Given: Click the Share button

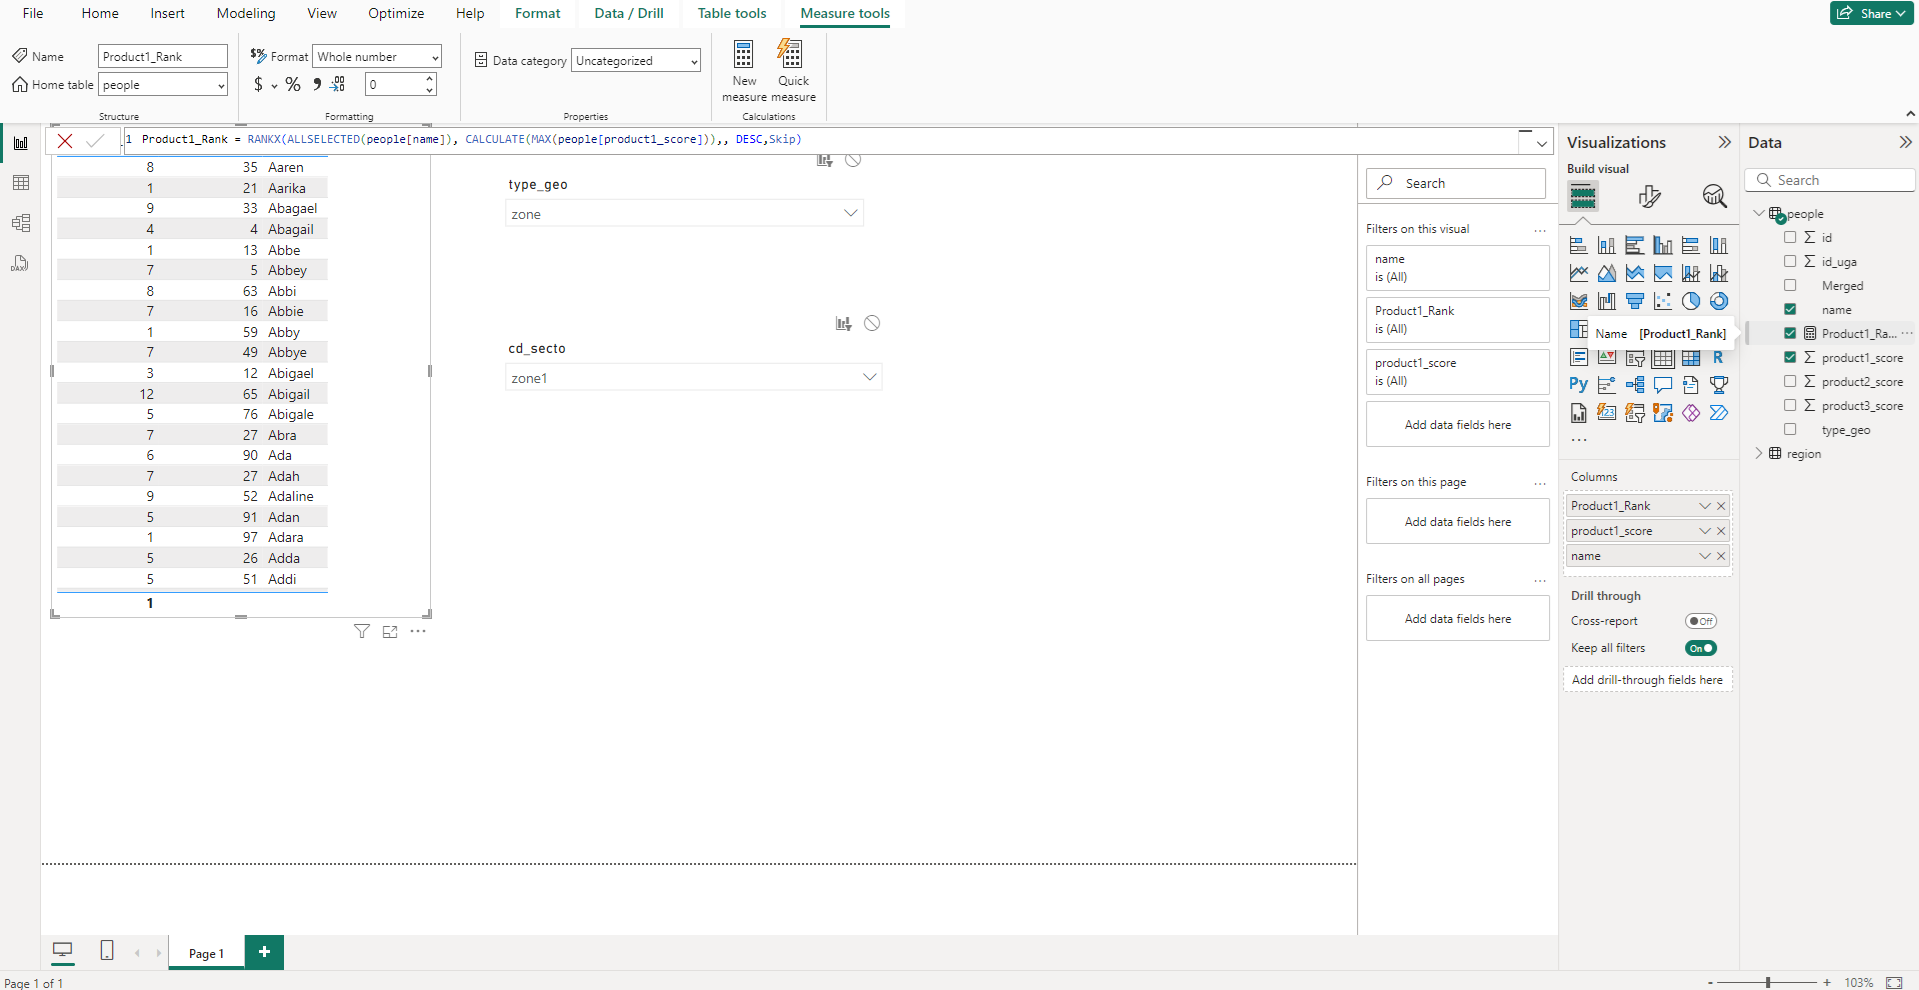Looking at the screenshot, I should click(1871, 13).
